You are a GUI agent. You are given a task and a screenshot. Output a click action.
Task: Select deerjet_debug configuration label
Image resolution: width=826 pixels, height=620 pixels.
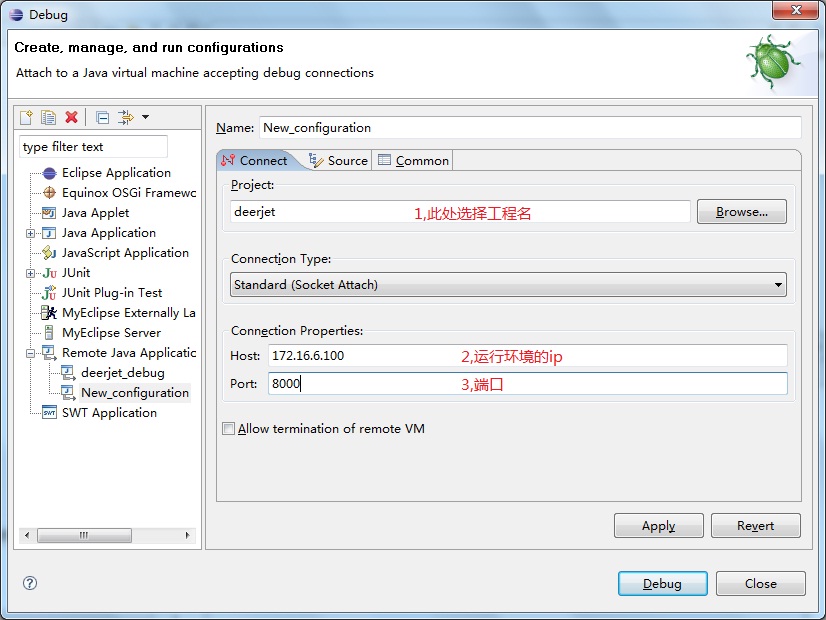pos(123,373)
